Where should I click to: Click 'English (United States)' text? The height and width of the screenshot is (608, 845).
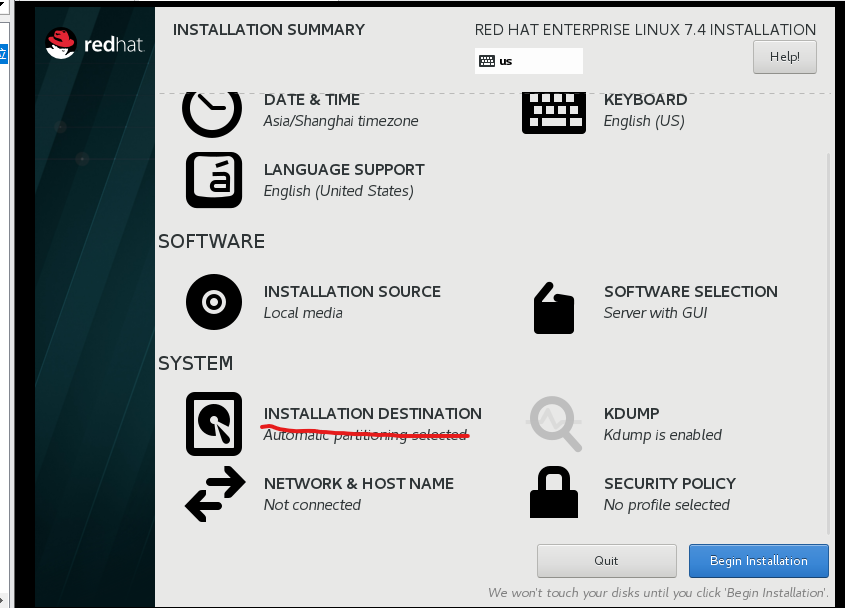338,191
